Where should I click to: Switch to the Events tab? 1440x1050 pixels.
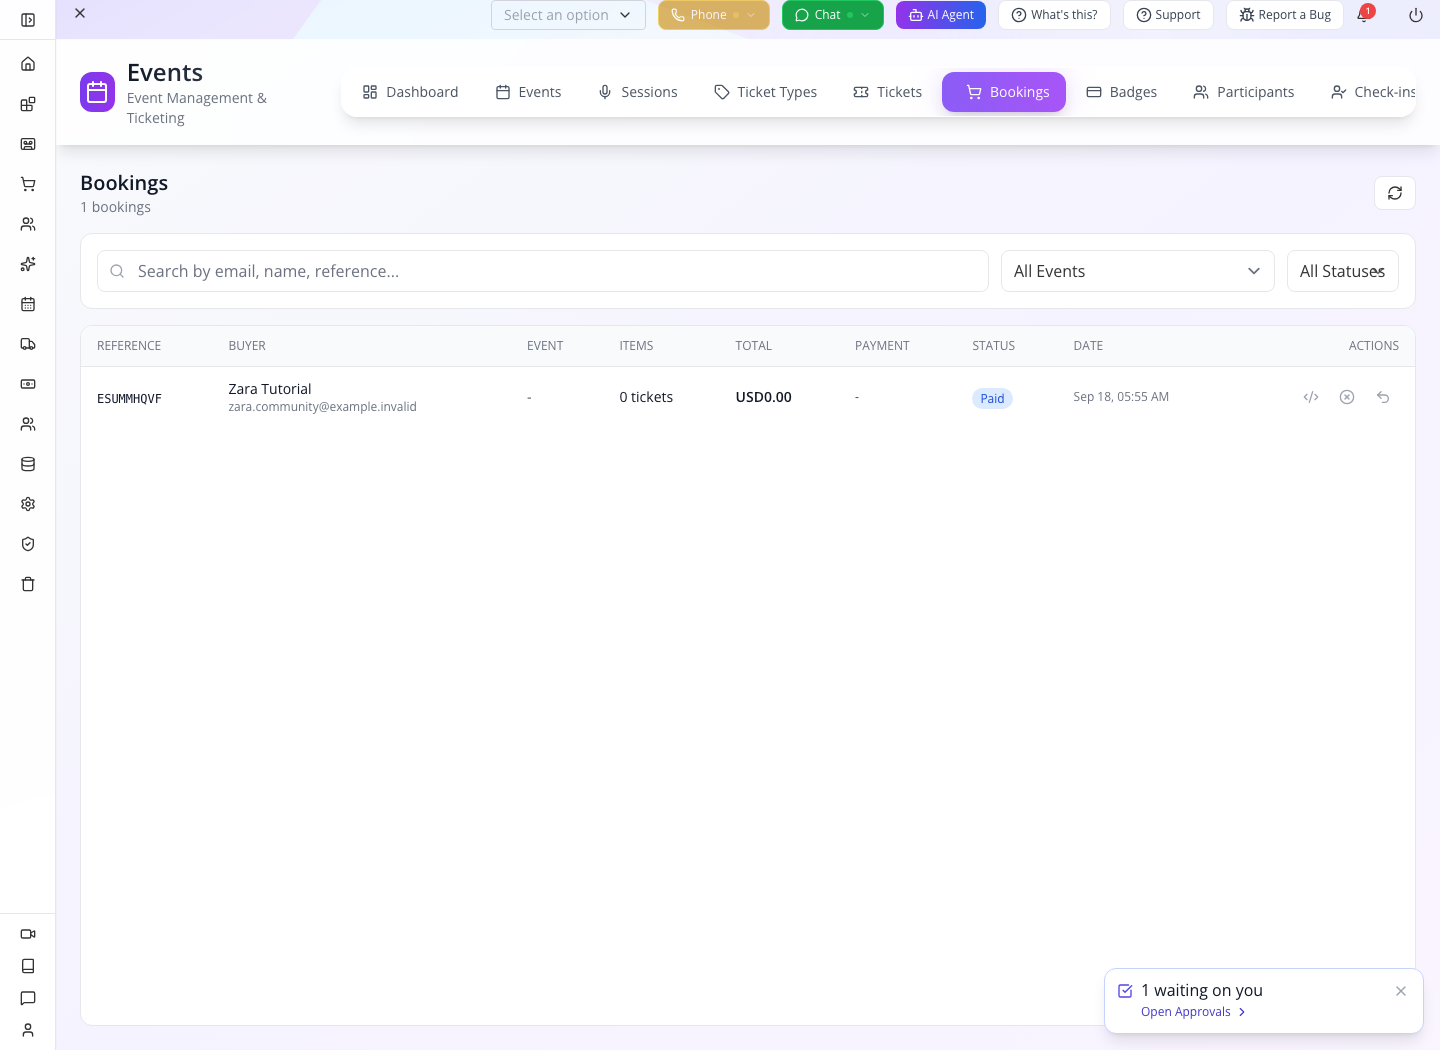(528, 92)
